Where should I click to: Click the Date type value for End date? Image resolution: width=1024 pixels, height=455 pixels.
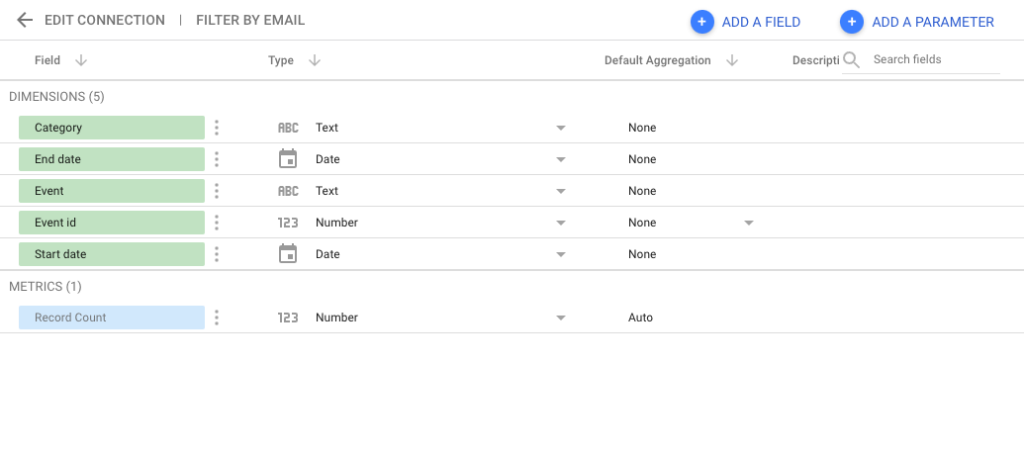coord(327,159)
